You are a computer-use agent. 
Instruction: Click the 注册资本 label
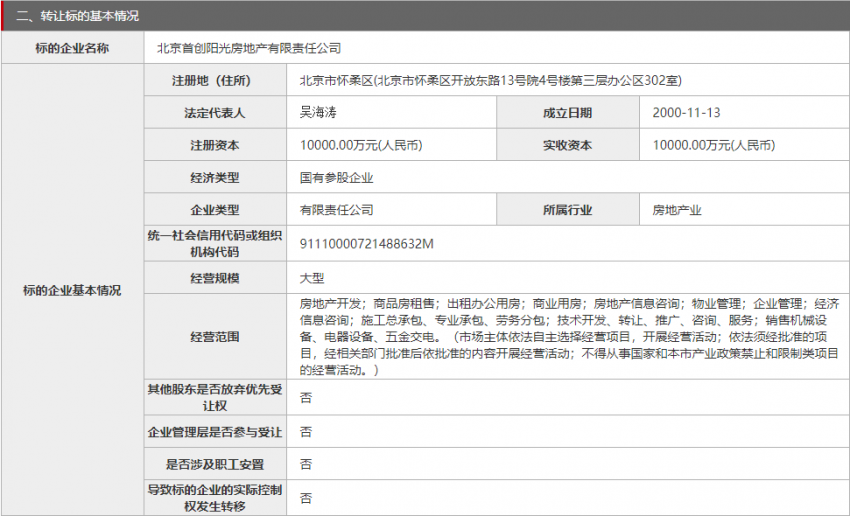pos(215,145)
